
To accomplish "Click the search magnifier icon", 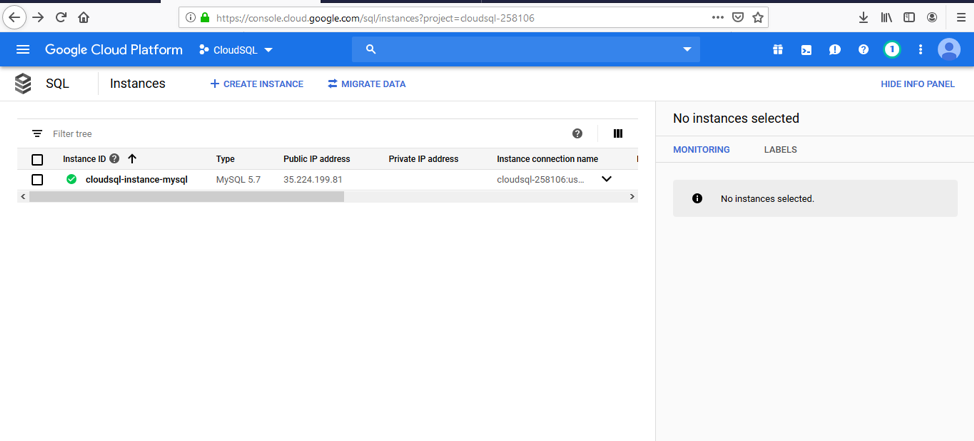I will 371,50.
